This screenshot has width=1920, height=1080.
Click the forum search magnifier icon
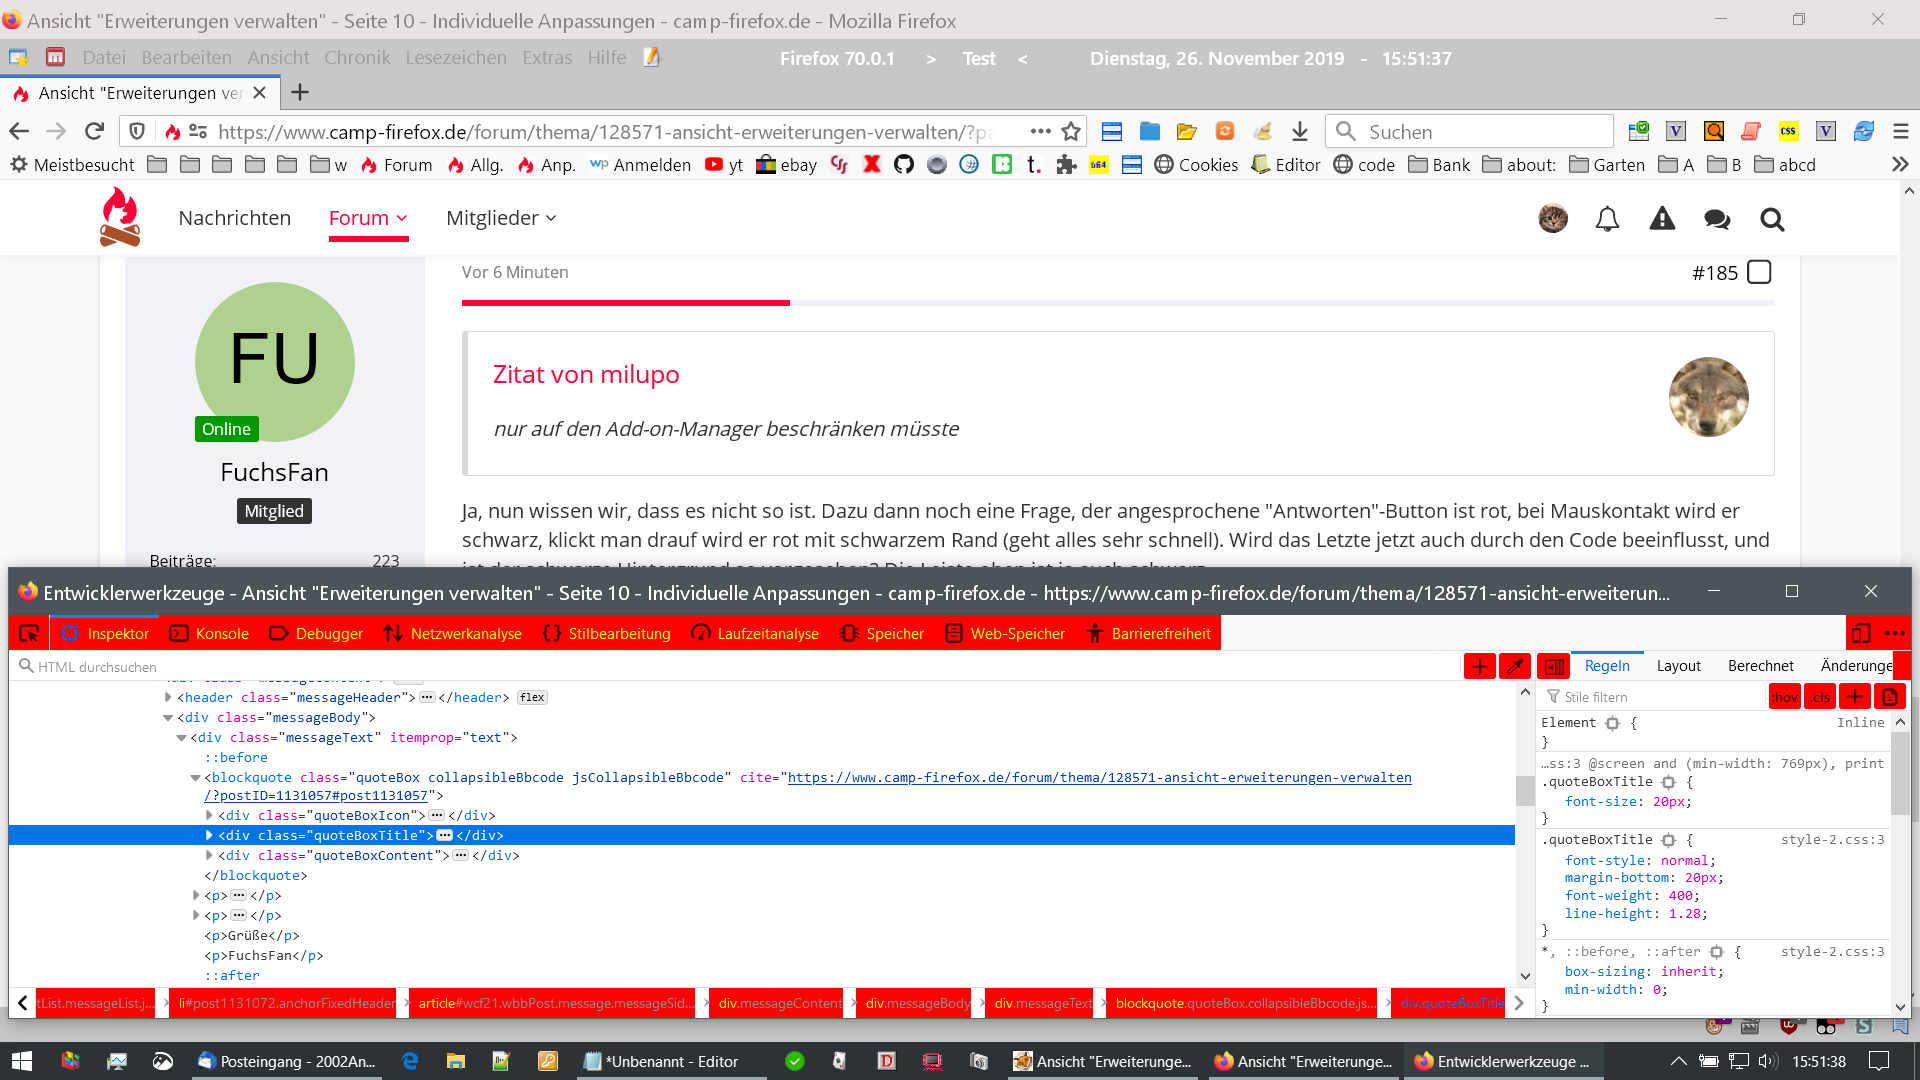click(1772, 219)
